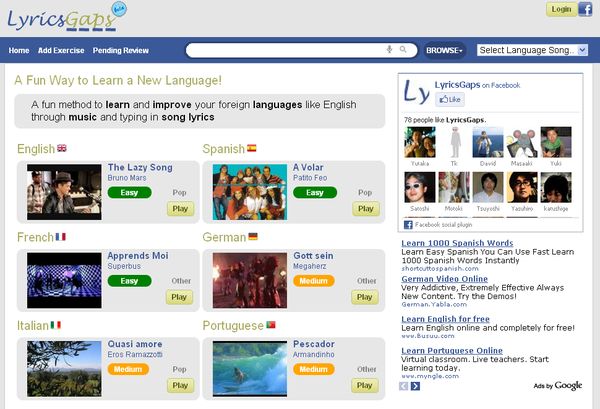Open the Eros Ramazzotti artist link

click(135, 355)
